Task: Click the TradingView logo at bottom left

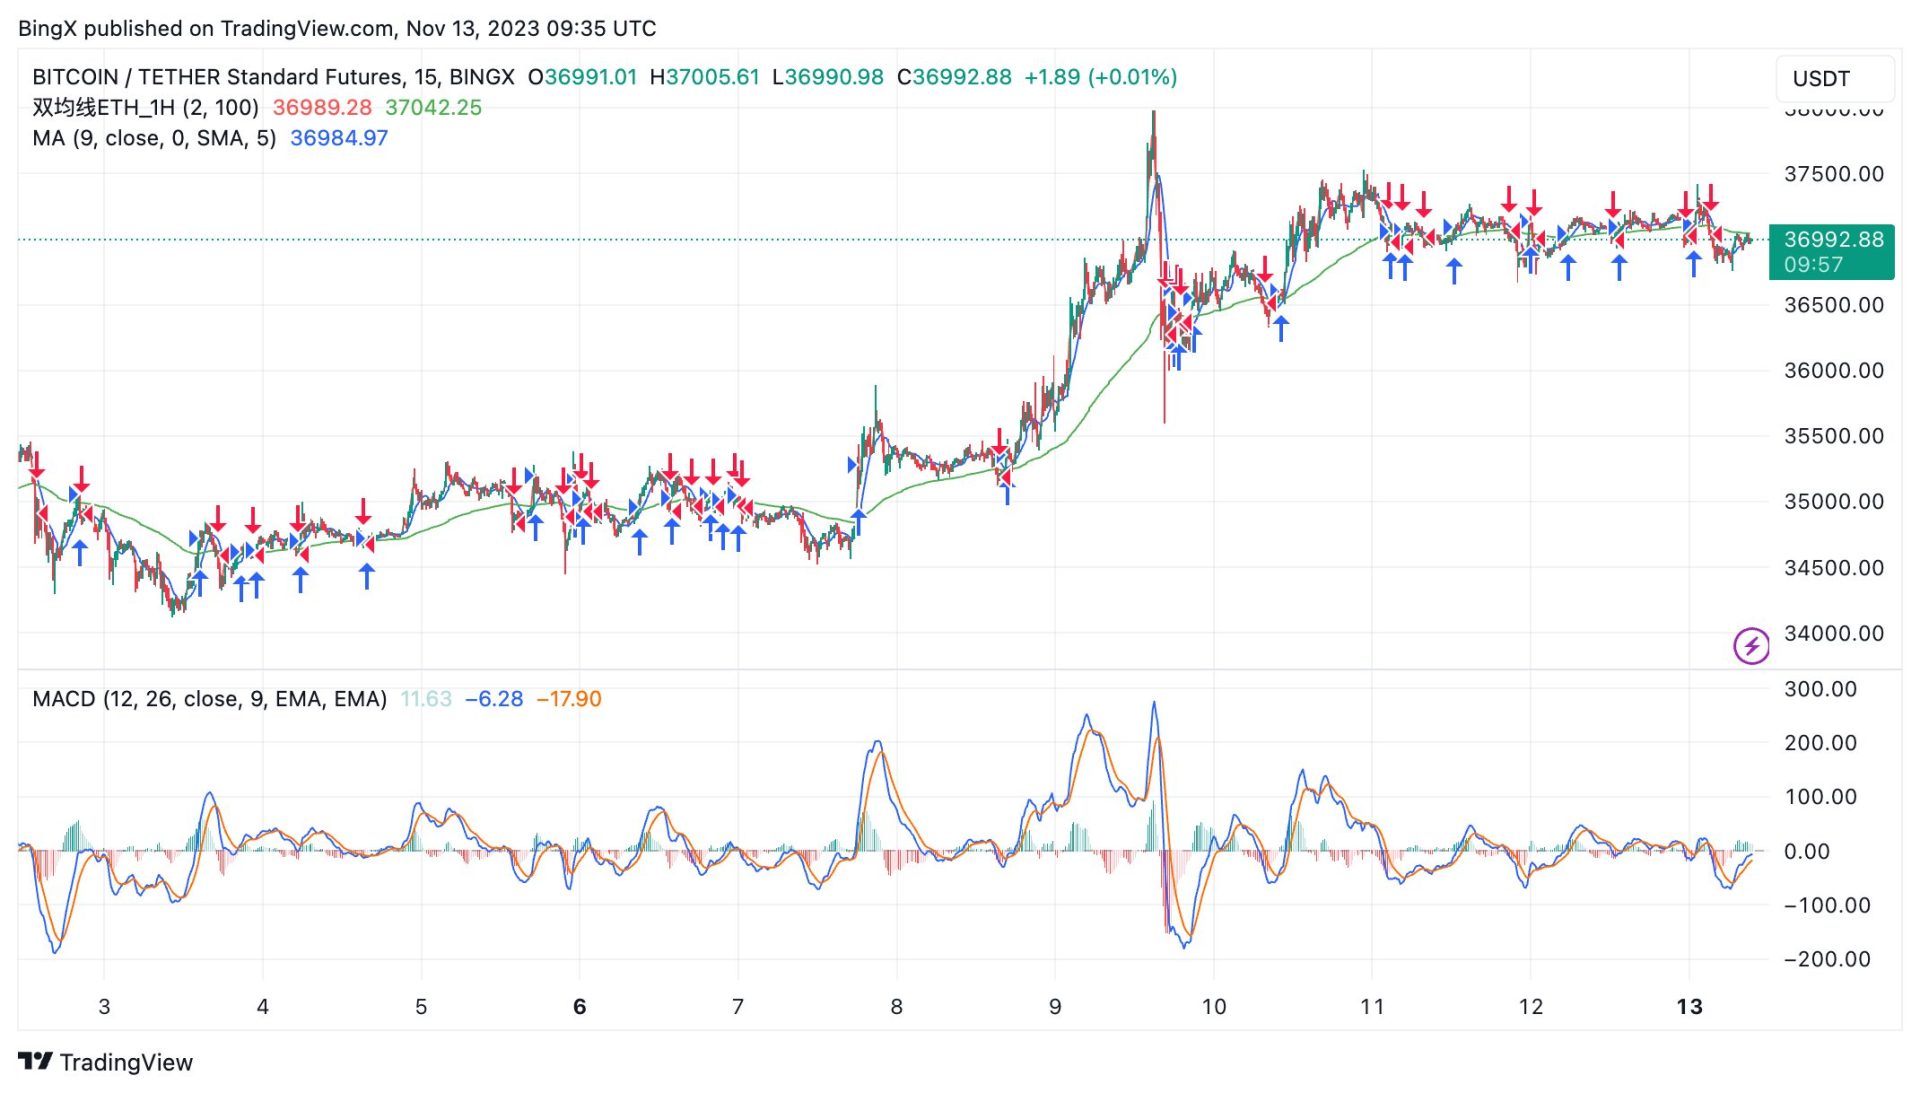Action: click(x=105, y=1062)
